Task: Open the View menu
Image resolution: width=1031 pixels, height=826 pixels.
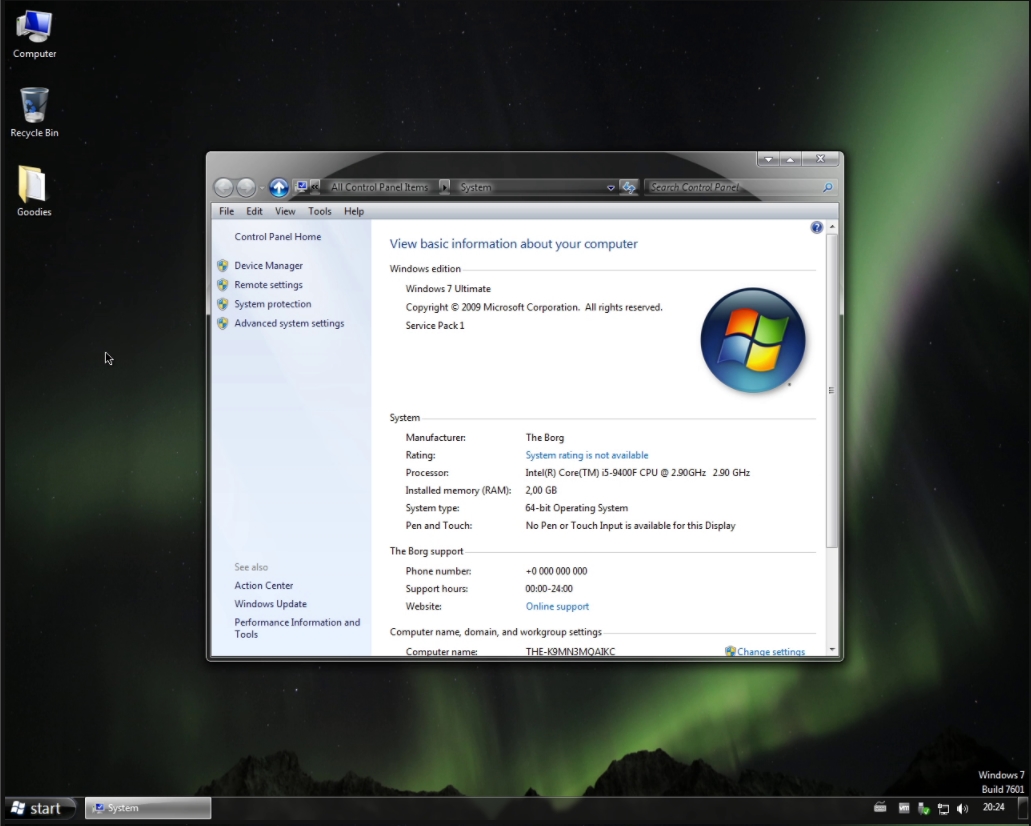Action: click(x=285, y=211)
